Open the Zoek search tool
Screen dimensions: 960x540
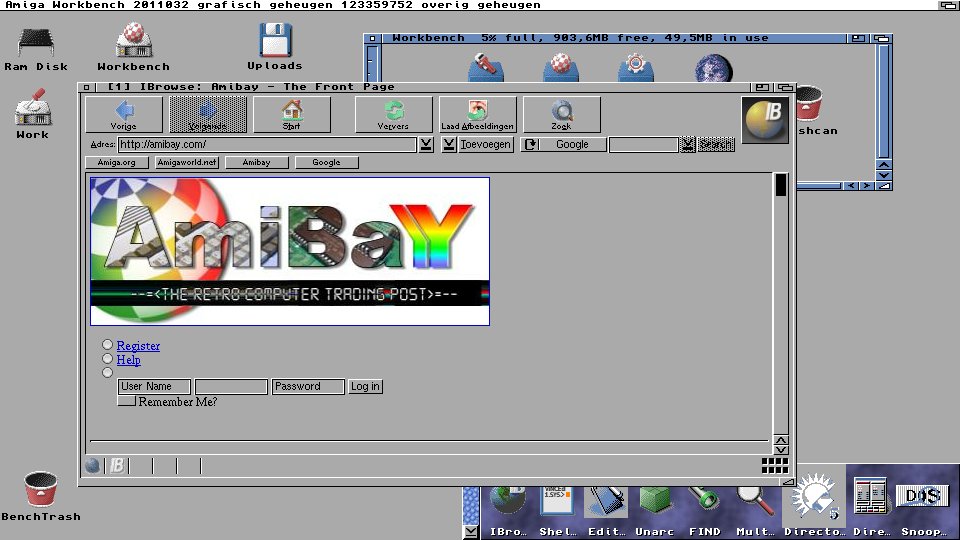(x=561, y=114)
